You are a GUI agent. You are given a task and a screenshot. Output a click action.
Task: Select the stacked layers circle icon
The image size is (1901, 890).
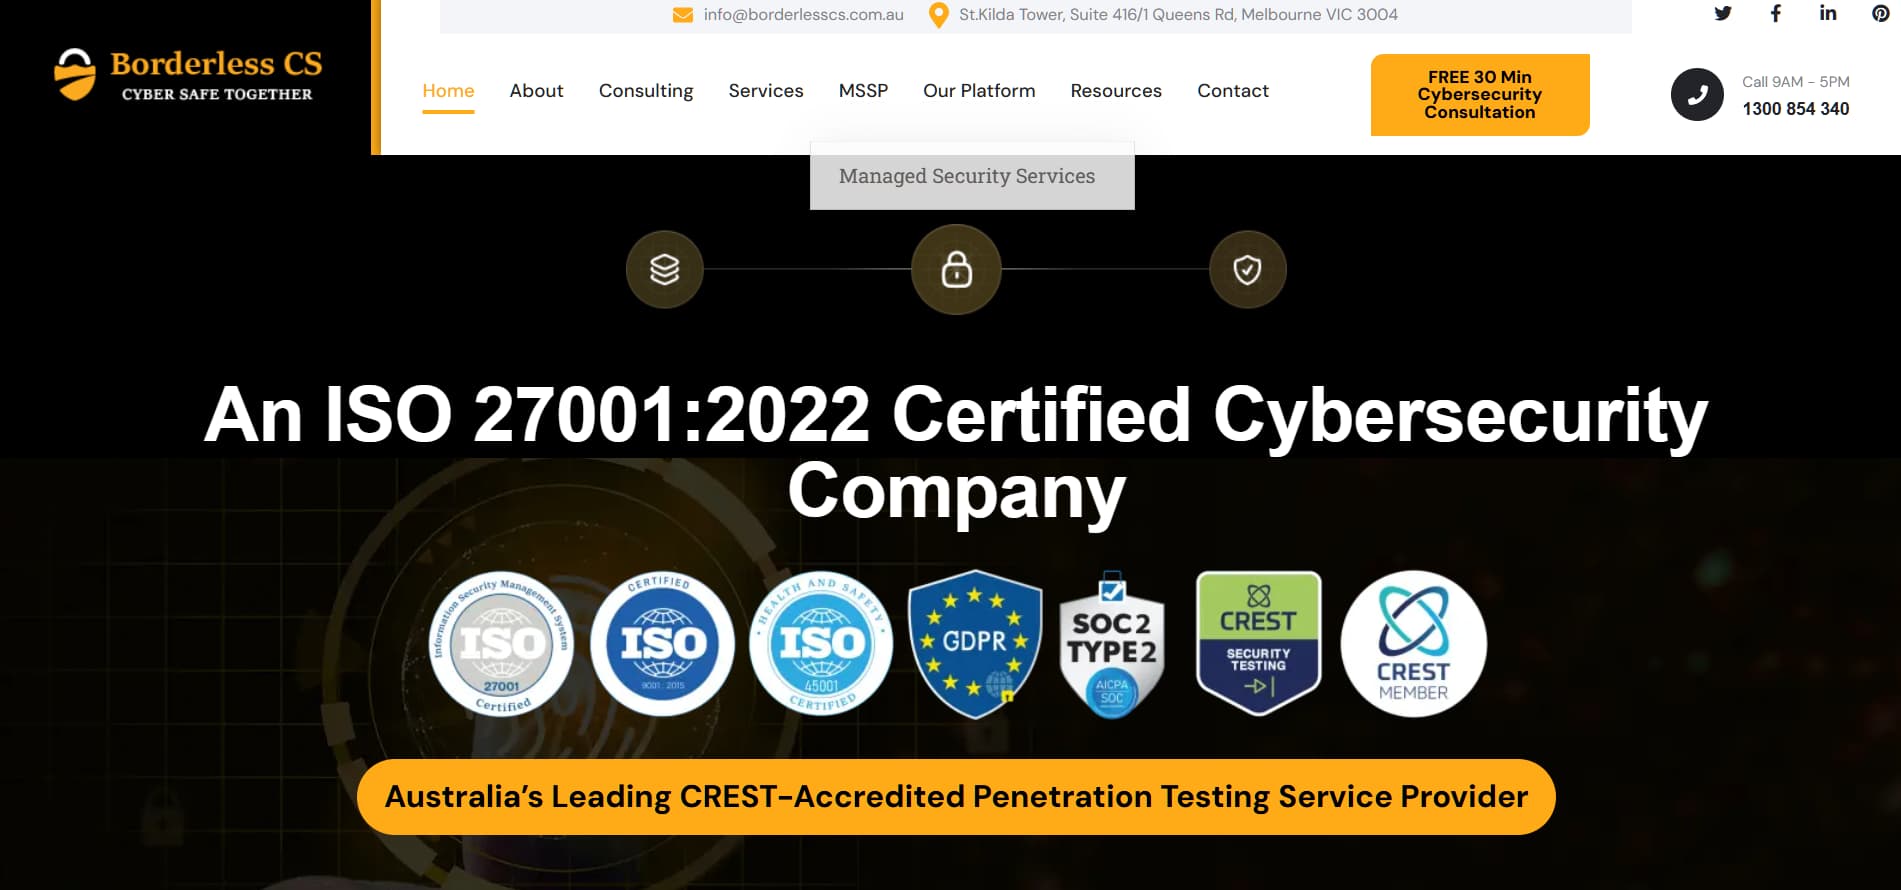[665, 270]
